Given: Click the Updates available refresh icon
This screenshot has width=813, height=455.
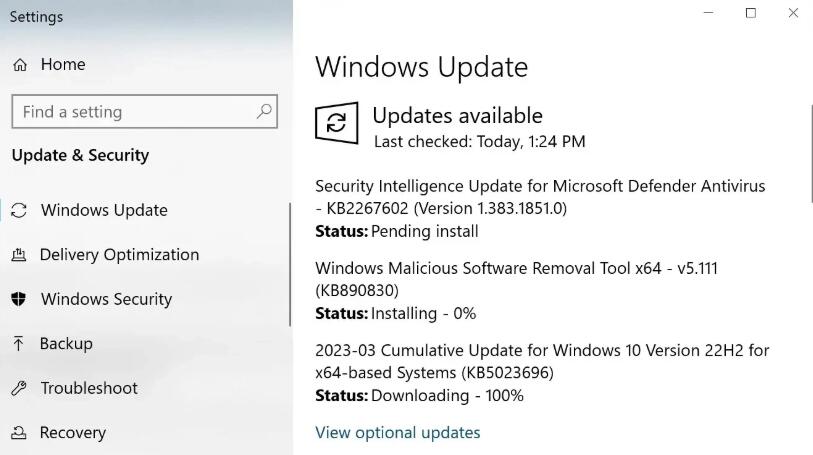Looking at the screenshot, I should [x=337, y=123].
